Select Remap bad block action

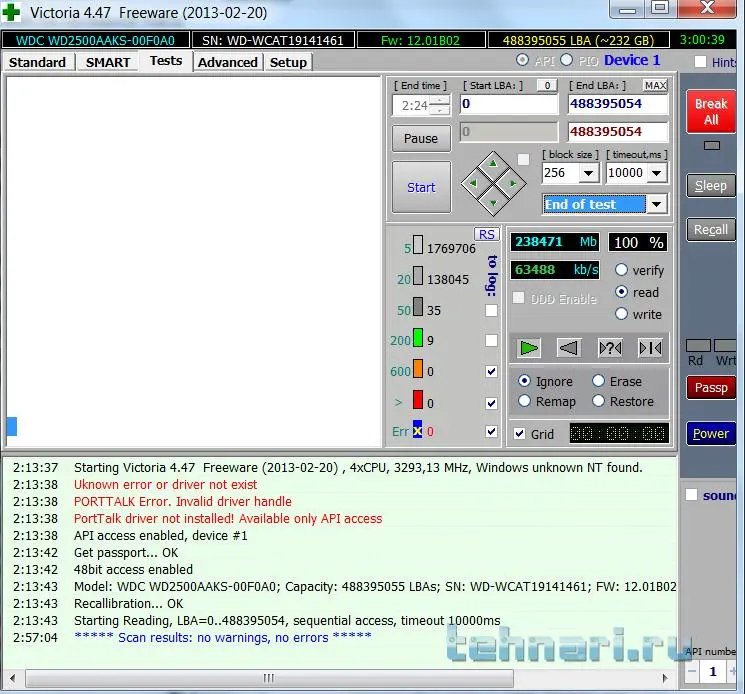point(524,401)
